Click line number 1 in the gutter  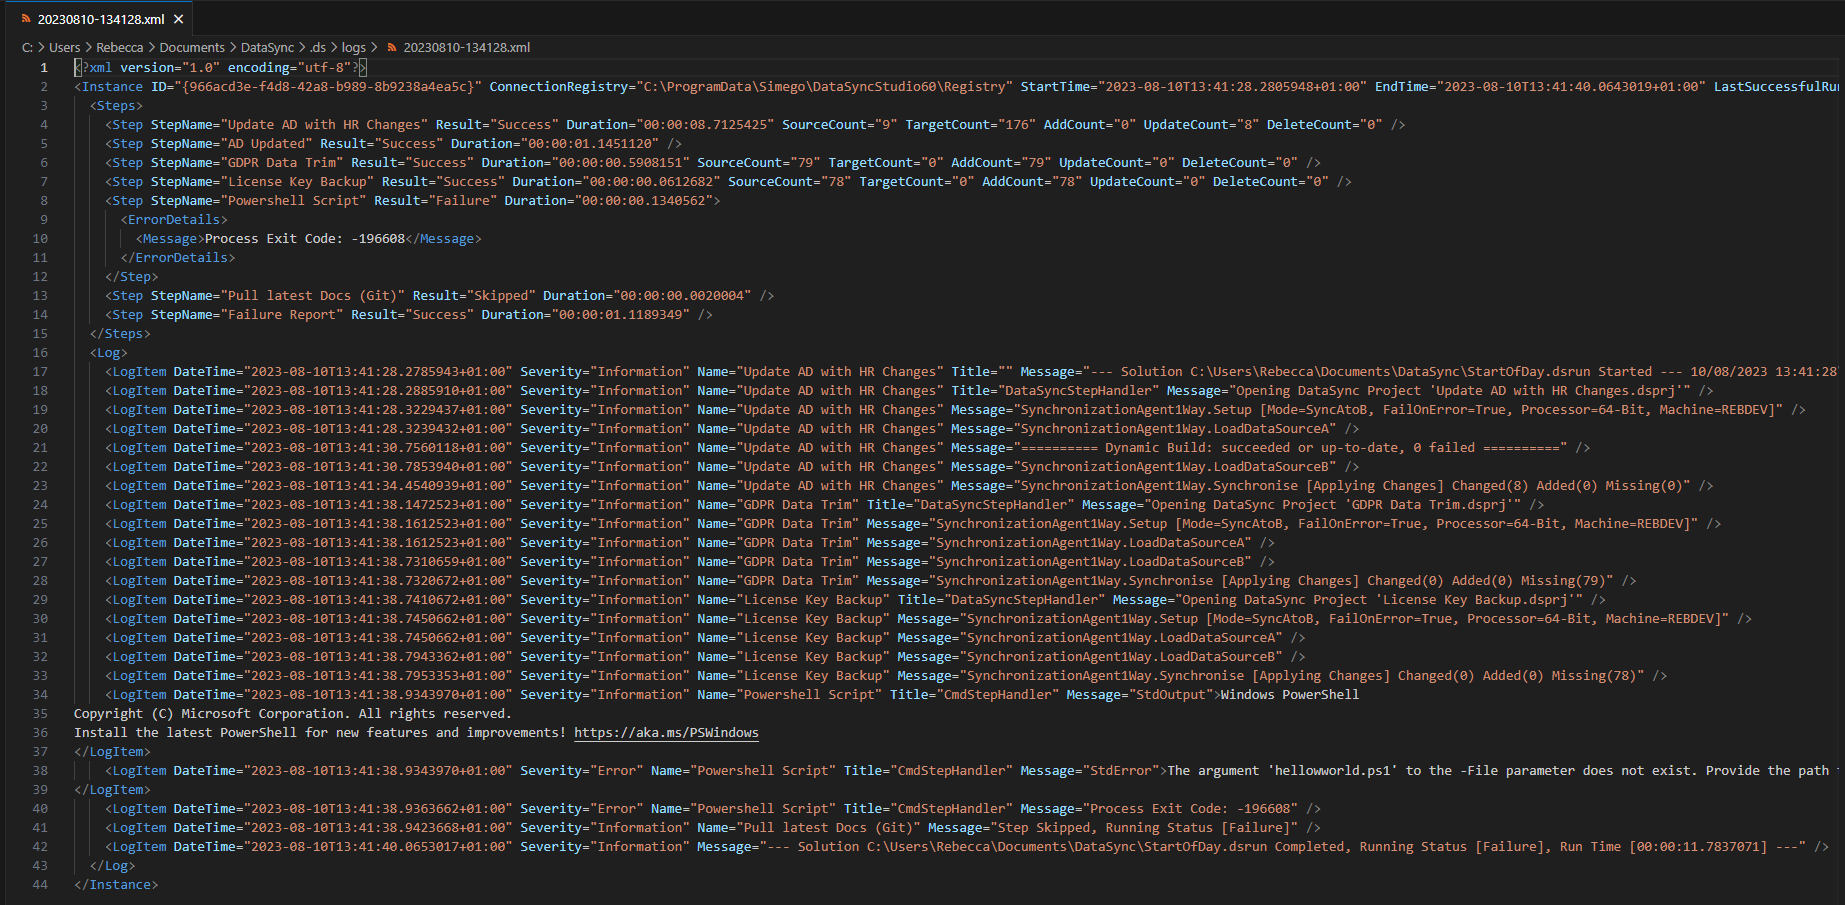coord(43,68)
